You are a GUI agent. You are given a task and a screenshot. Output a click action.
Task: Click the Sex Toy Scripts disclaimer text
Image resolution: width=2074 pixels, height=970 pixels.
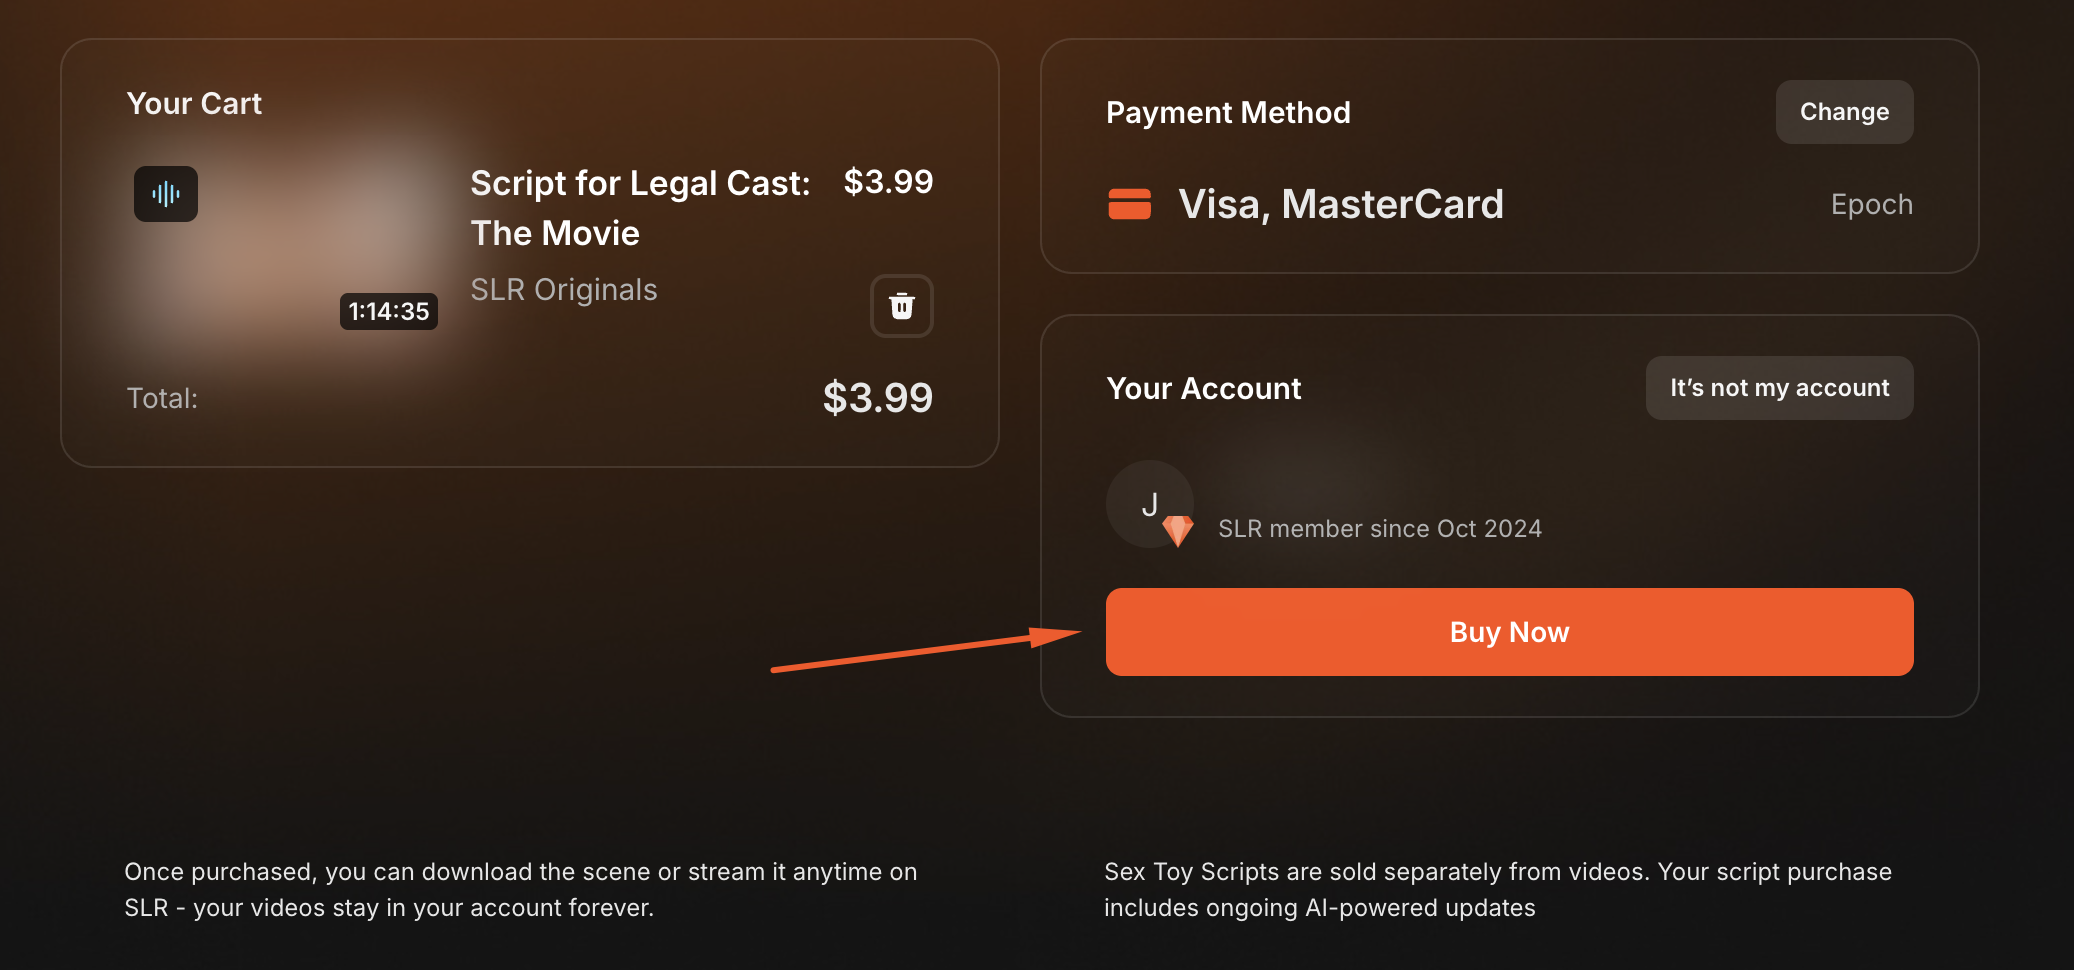tap(1497, 889)
